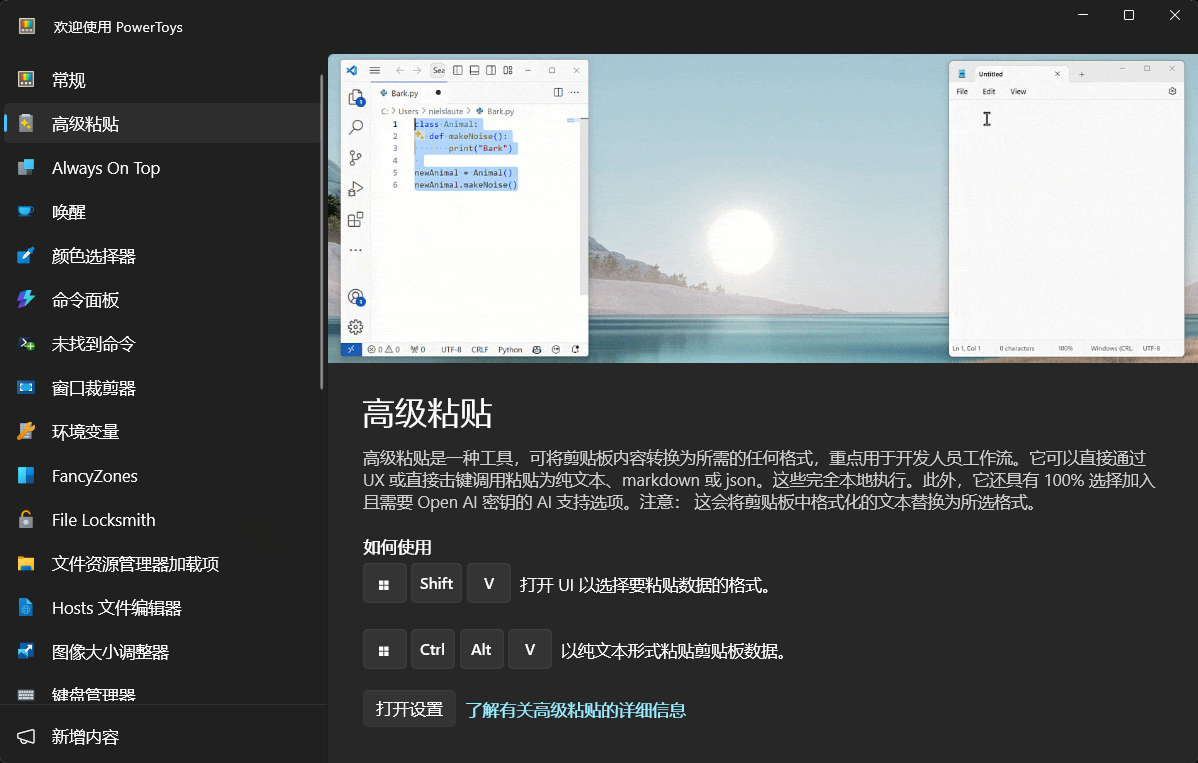Open the 未找到命令 icon

26,344
